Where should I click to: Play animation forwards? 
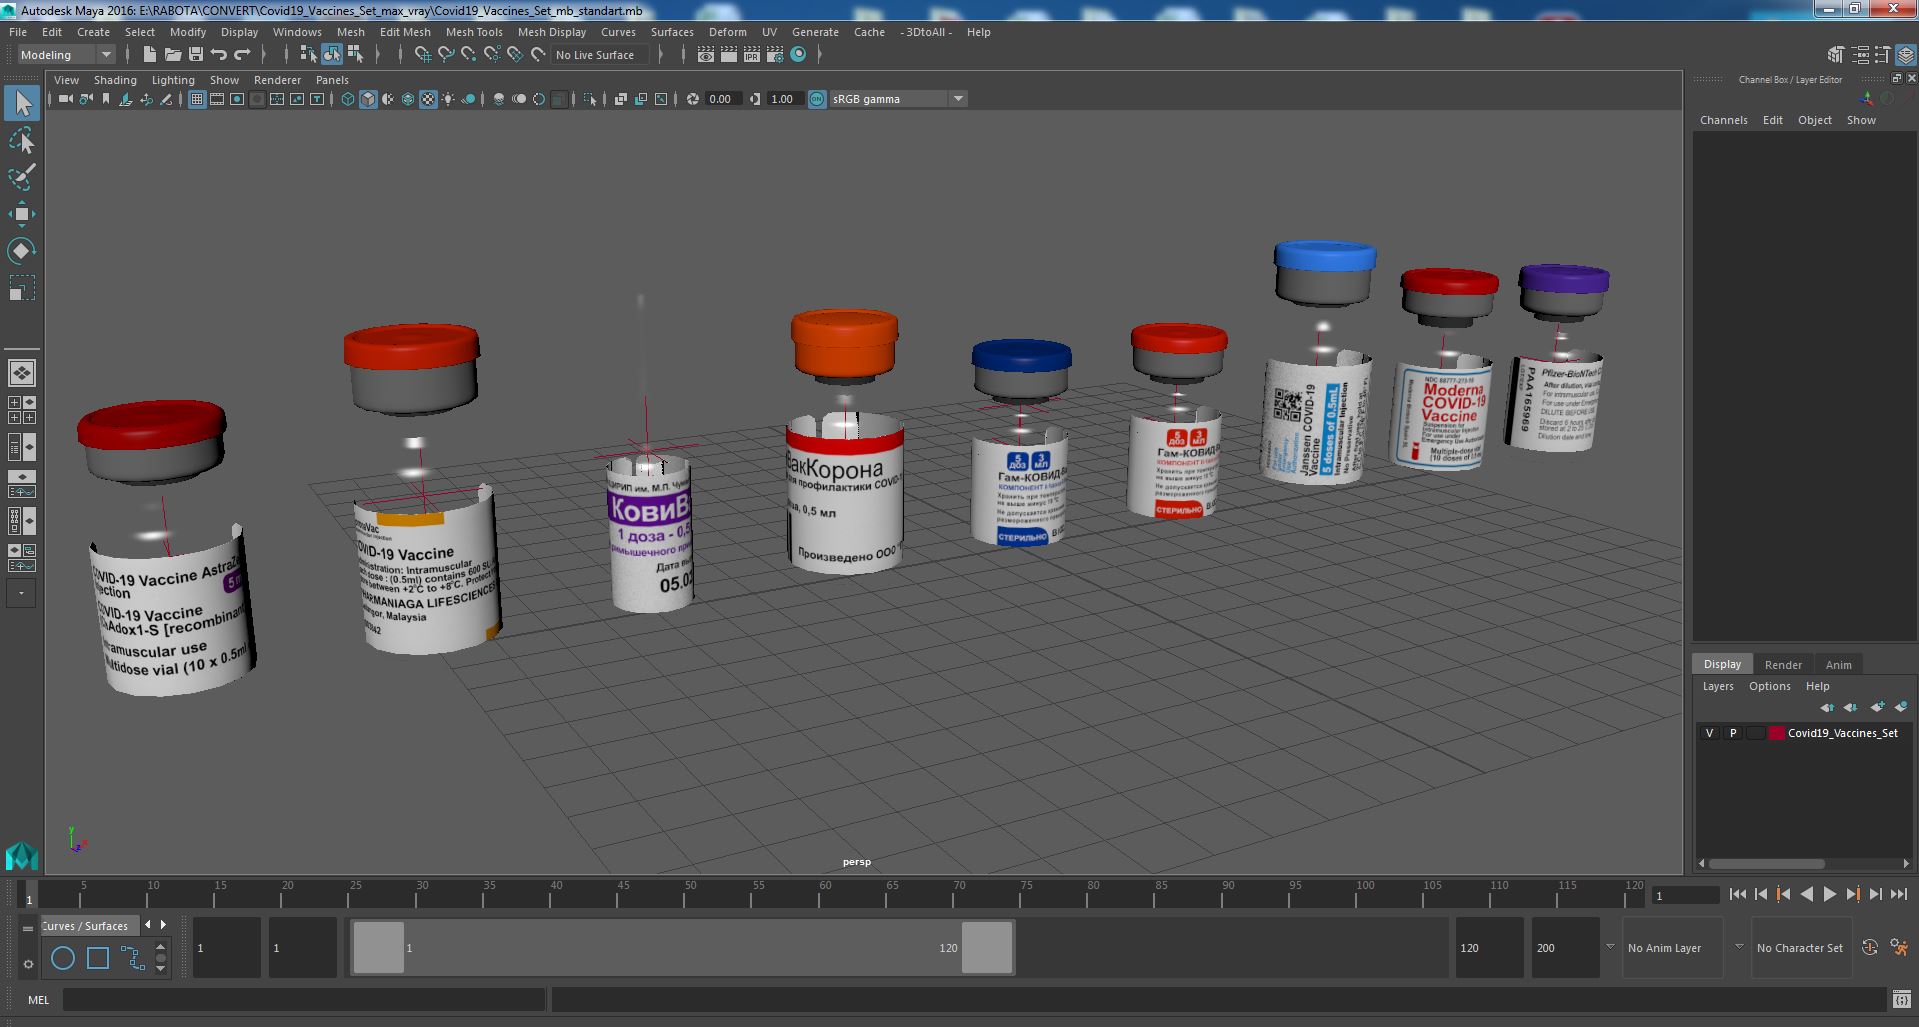[x=1829, y=895]
